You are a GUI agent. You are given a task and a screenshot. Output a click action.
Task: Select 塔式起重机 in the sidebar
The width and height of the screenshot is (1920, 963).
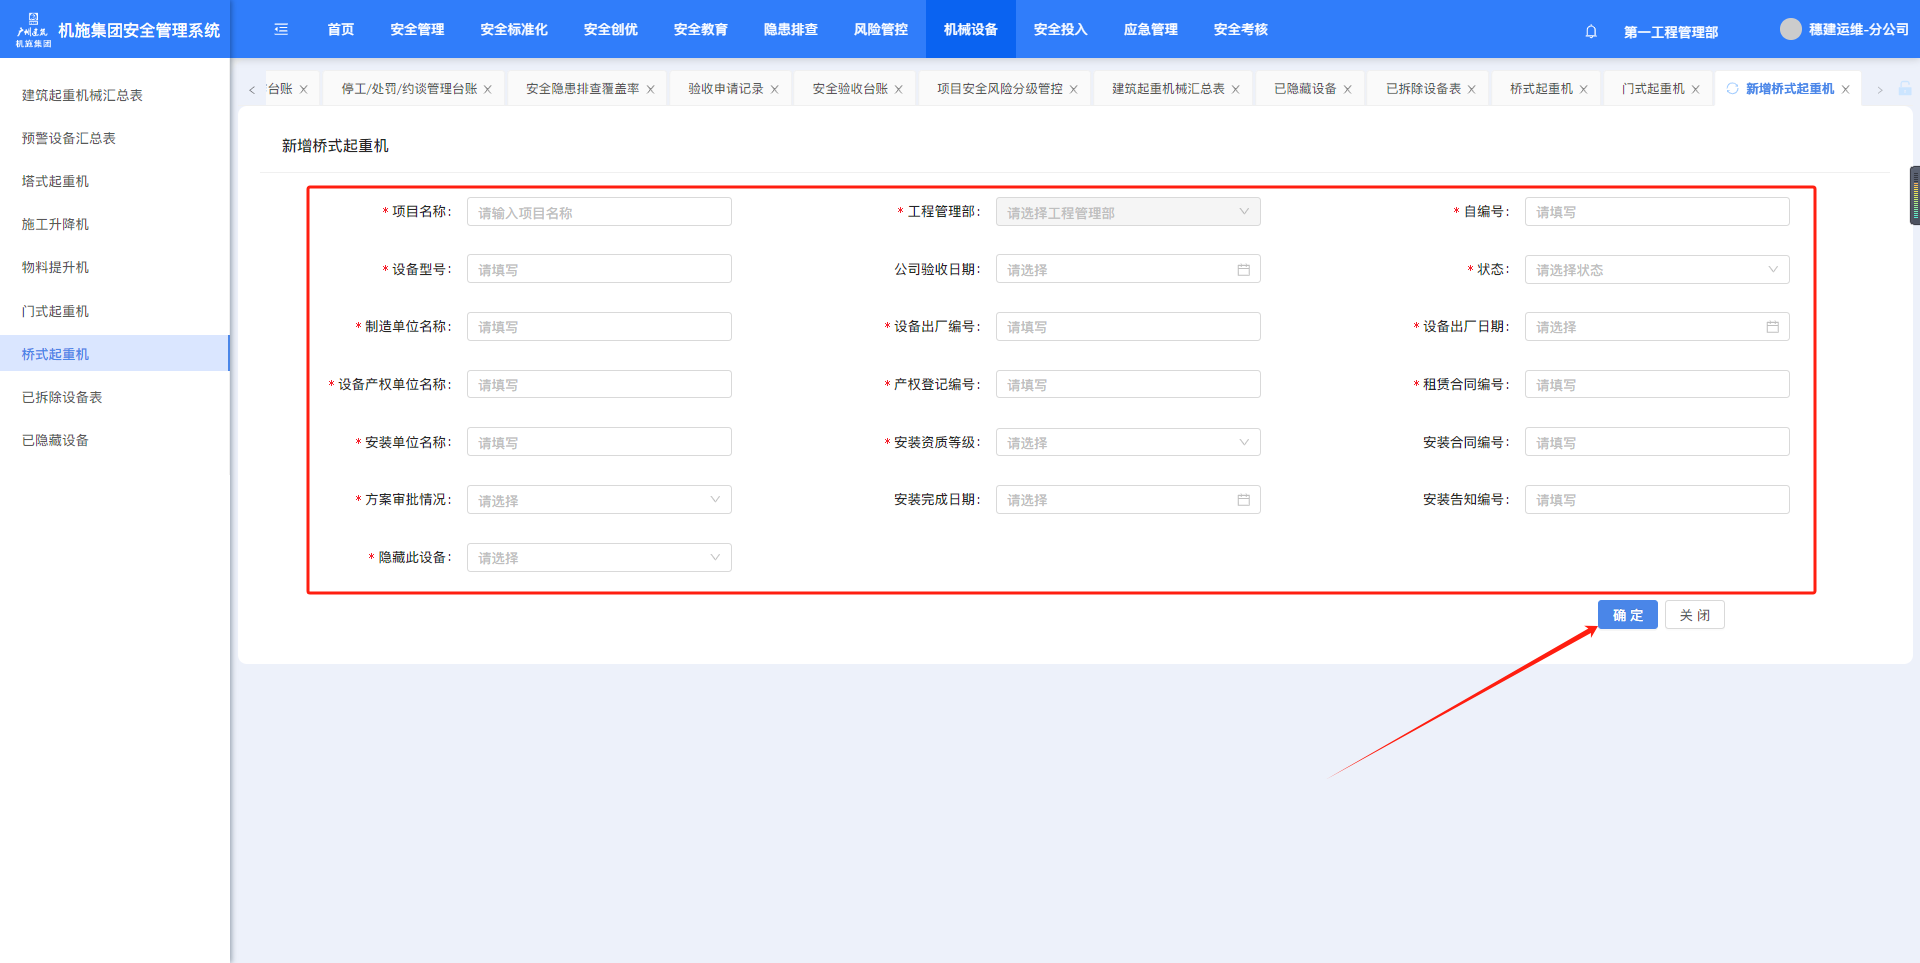56,181
